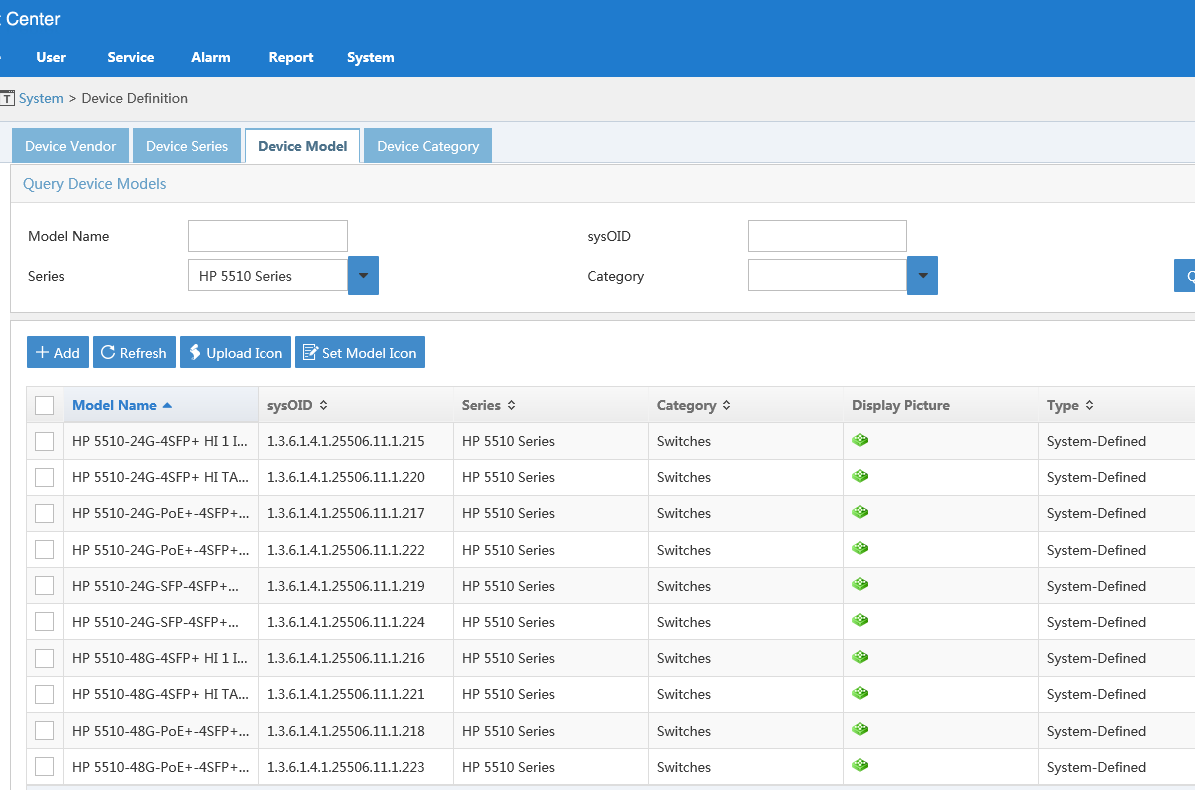Focus the sysOID search field
Image resolution: width=1195 pixels, height=790 pixels.
coord(827,236)
